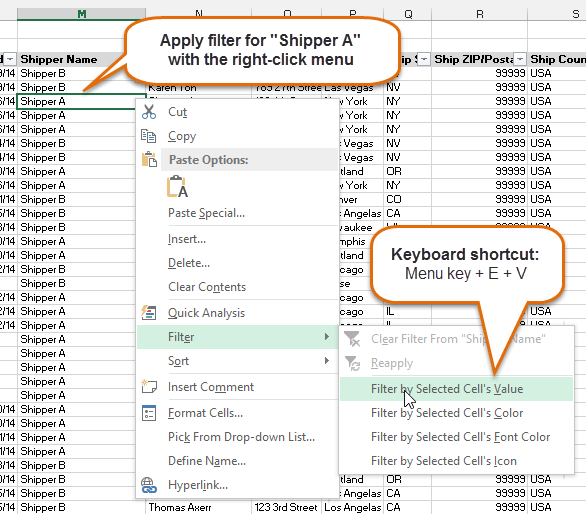Image resolution: width=586 pixels, height=514 pixels.
Task: Click Los Angelas cell in bottom row
Action: click(352, 507)
